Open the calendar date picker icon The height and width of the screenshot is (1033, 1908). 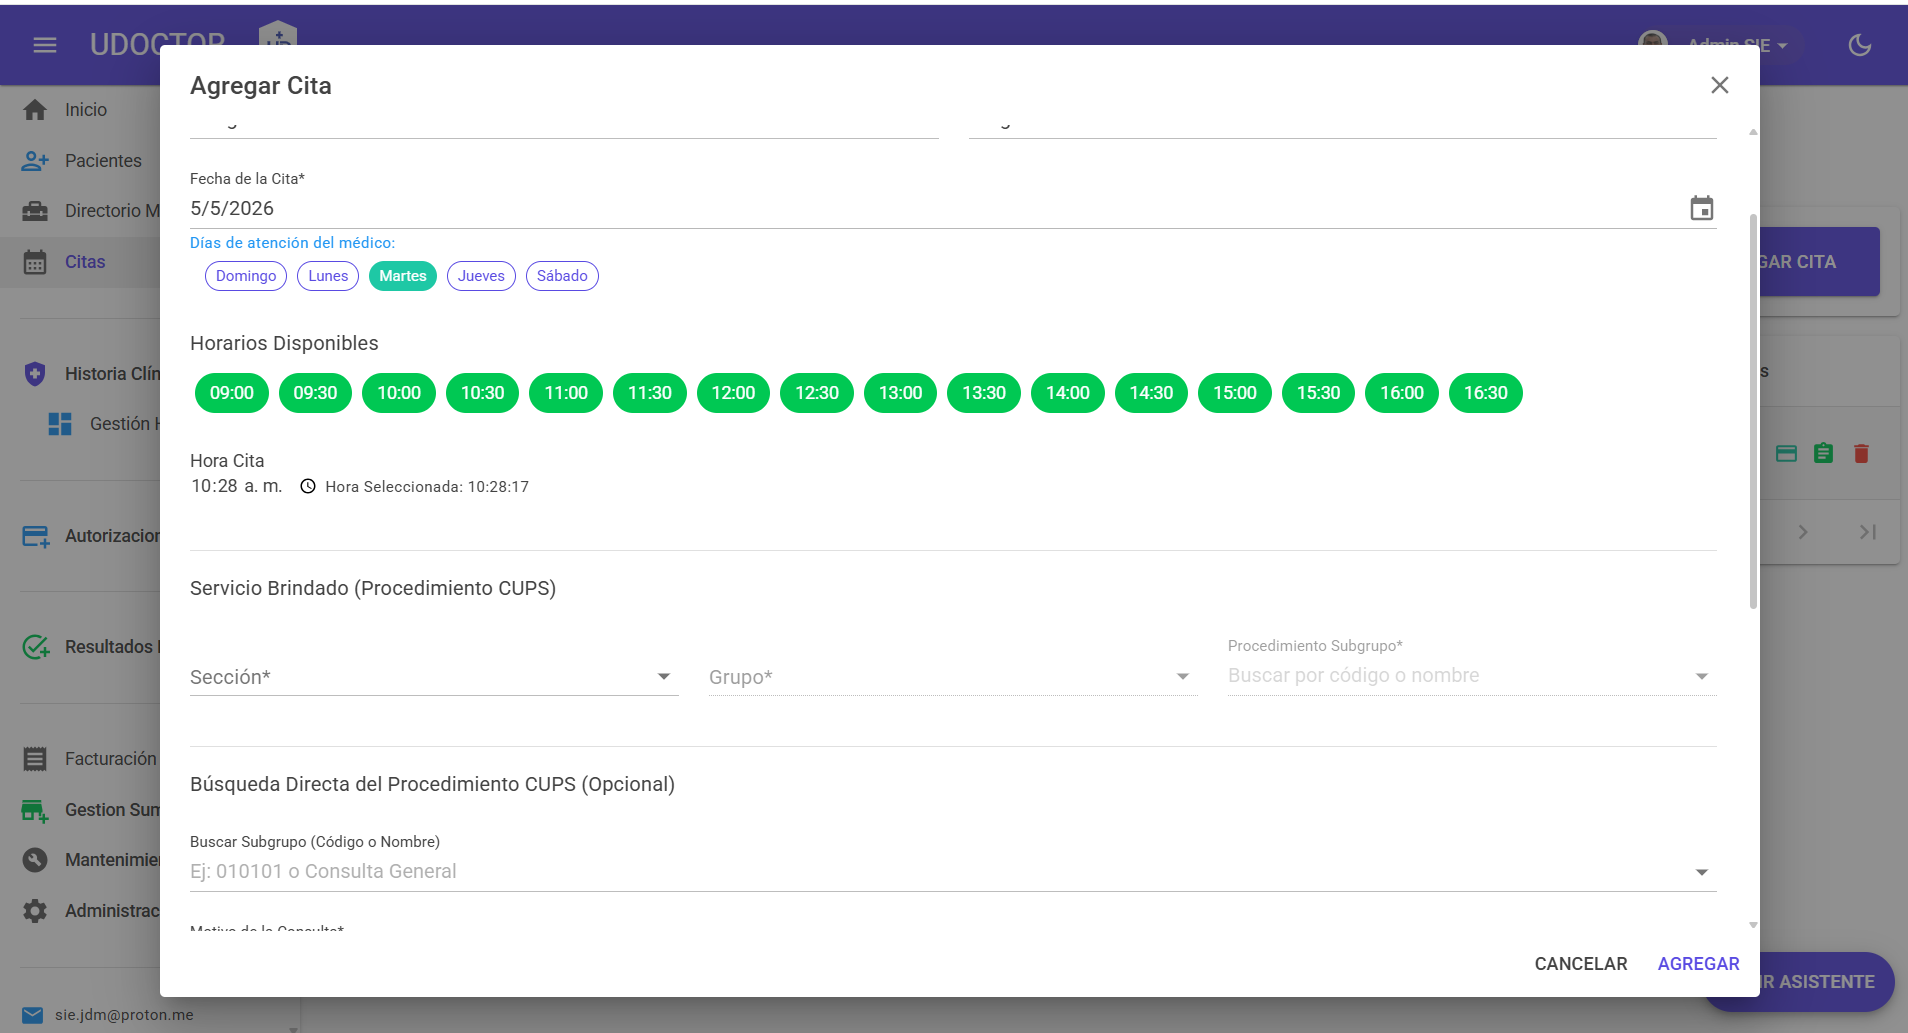[1701, 208]
